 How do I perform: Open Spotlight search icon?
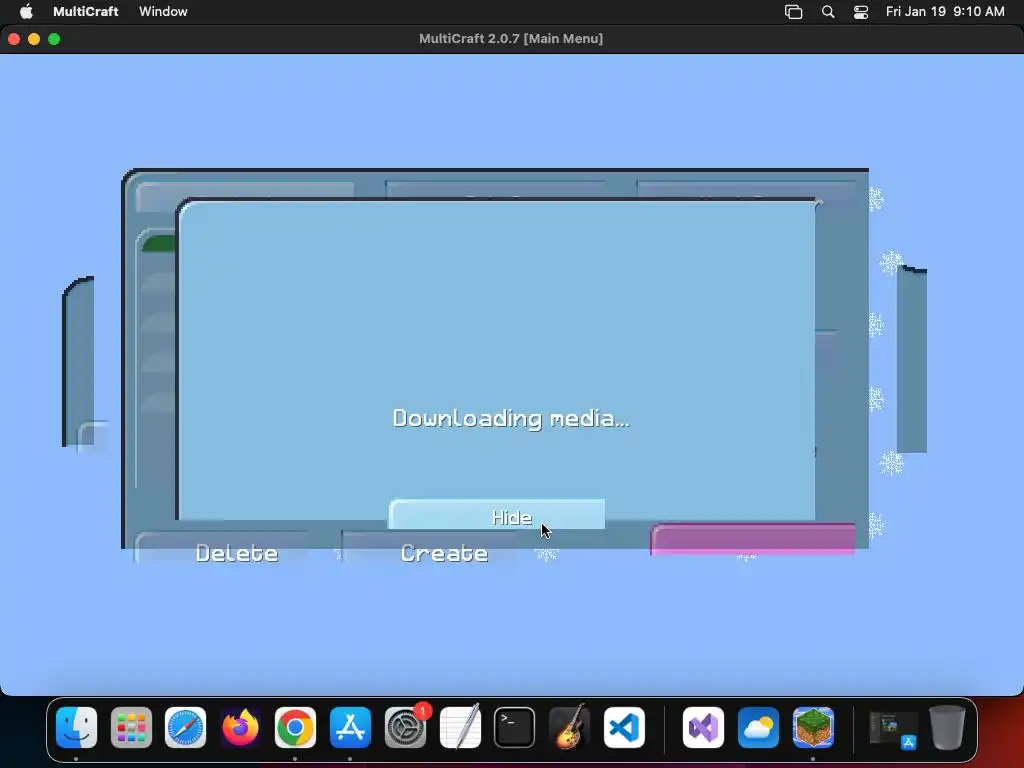click(x=828, y=12)
